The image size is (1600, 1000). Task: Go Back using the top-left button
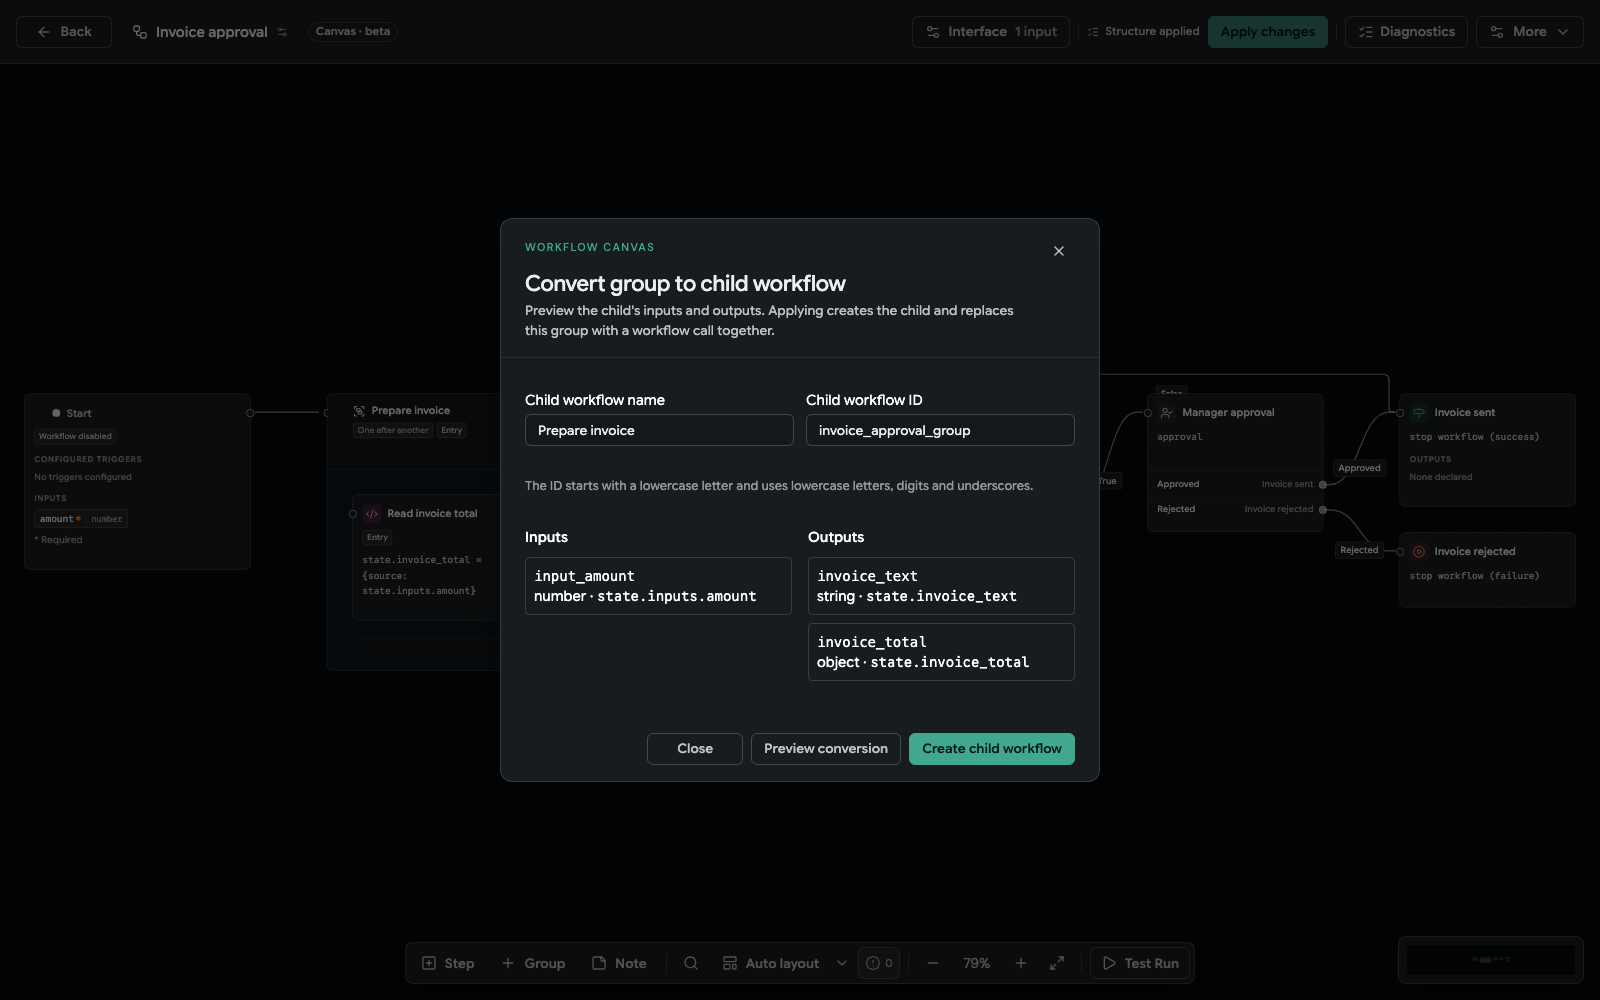pyautogui.click(x=64, y=32)
